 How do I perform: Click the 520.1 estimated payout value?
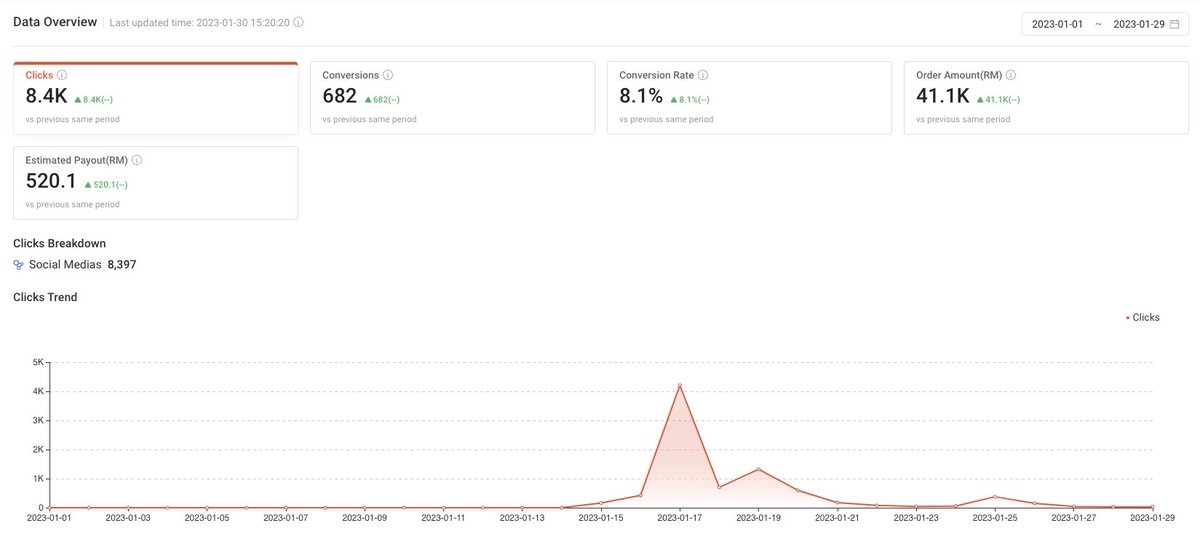(50, 181)
